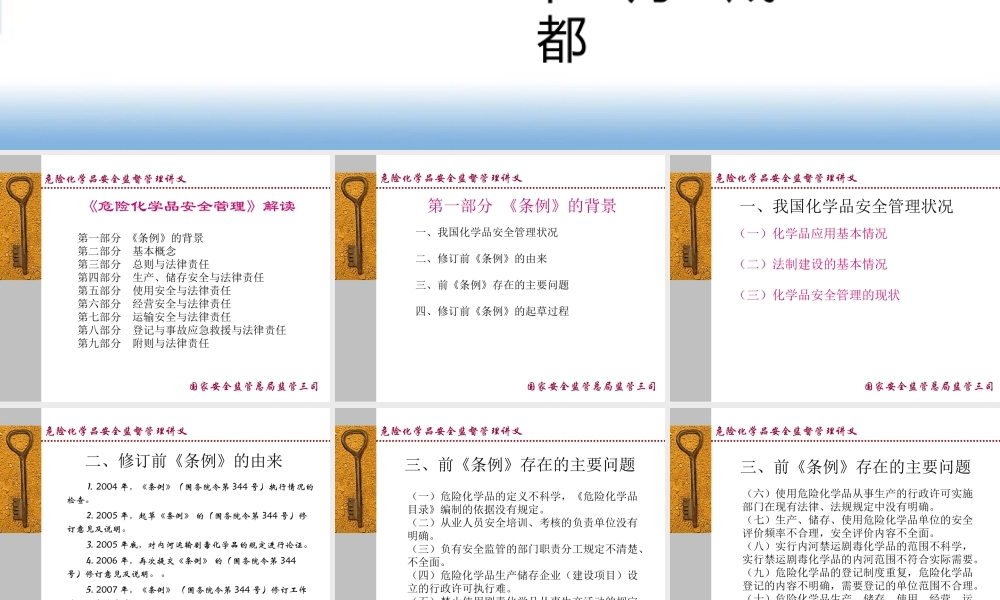Click the 1. 2004年 revision history line

pos(190,493)
